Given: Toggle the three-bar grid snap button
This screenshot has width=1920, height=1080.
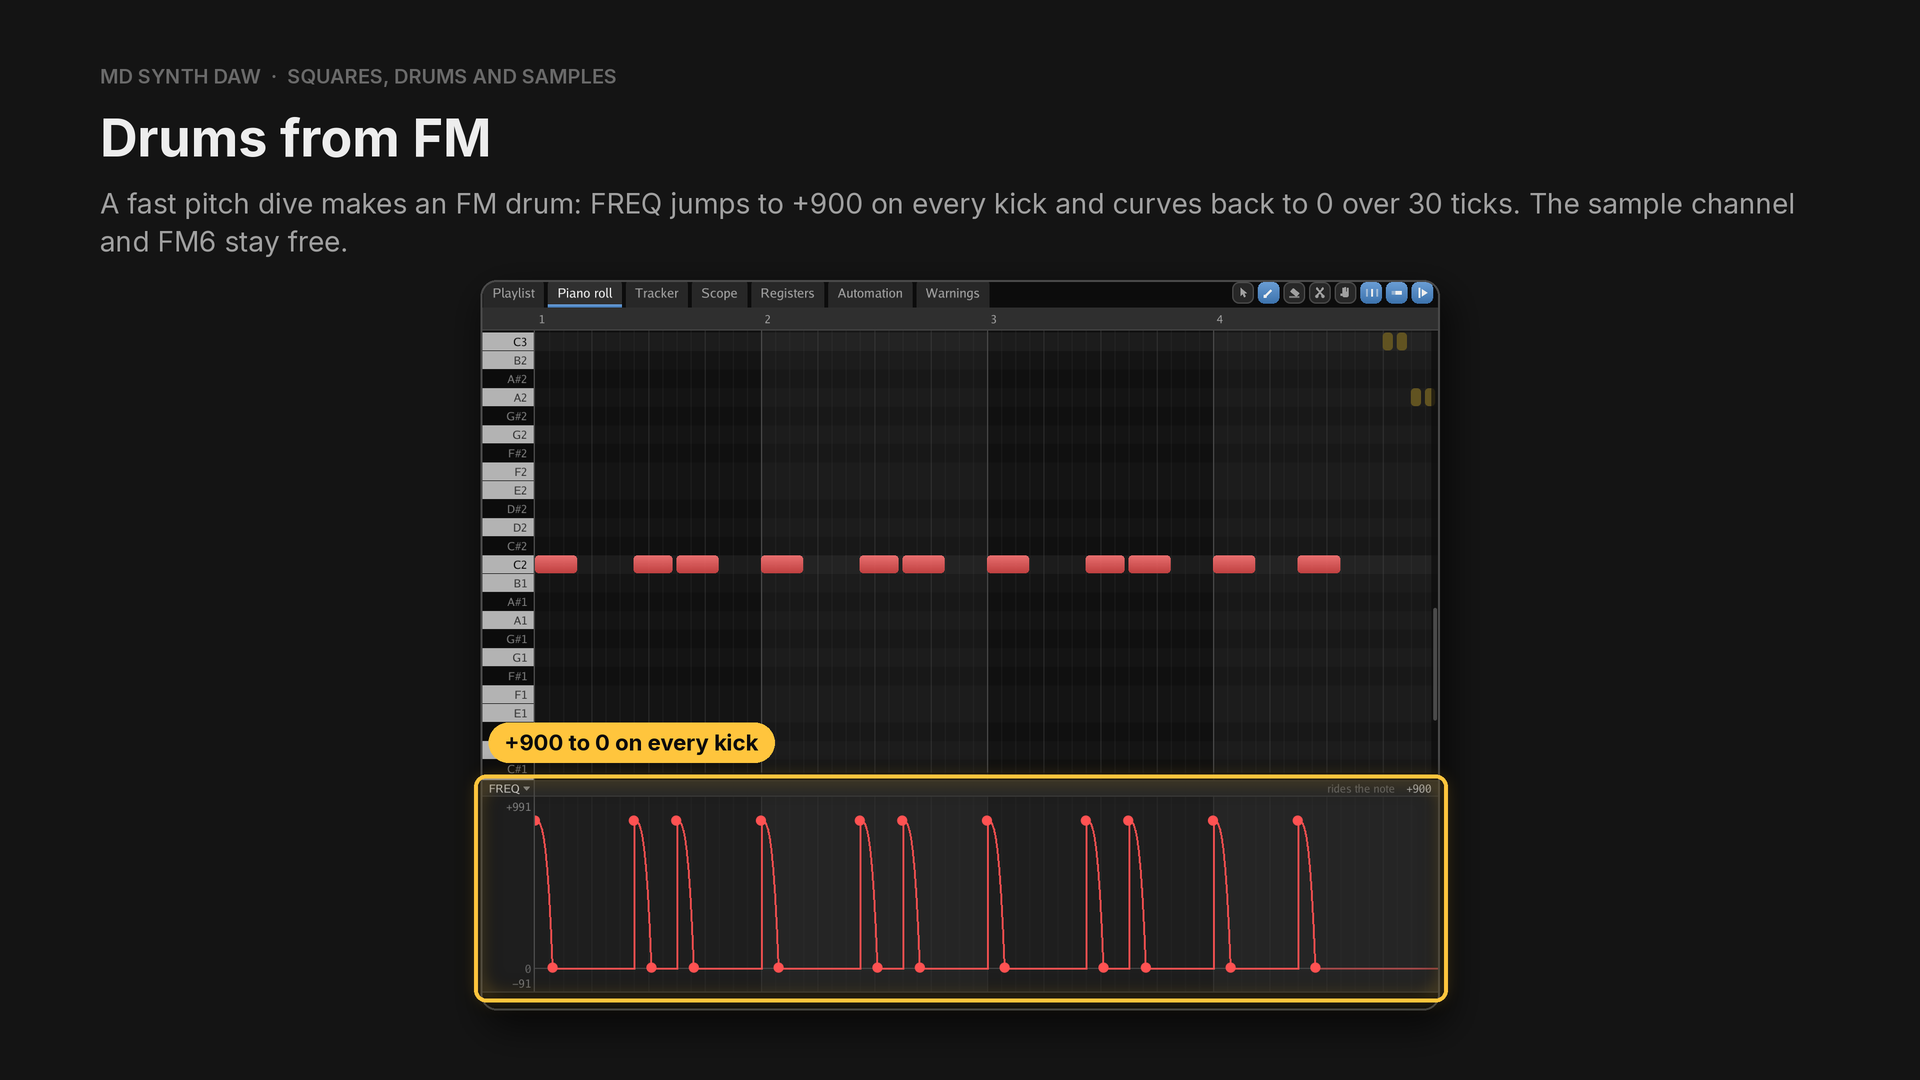Looking at the screenshot, I should click(1371, 293).
